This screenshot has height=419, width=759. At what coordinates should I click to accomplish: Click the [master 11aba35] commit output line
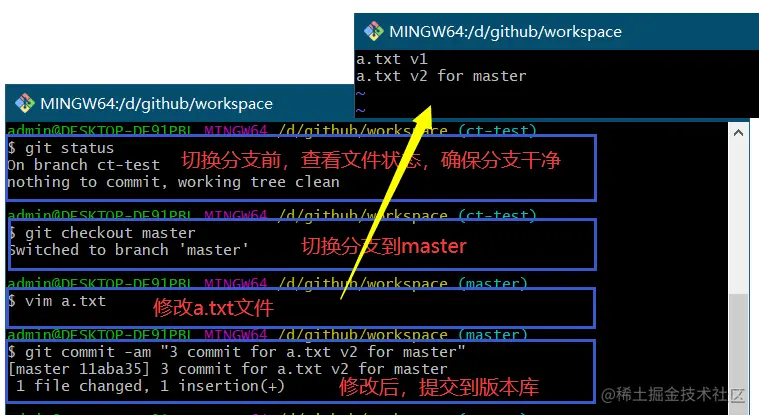pyautogui.click(x=228, y=369)
